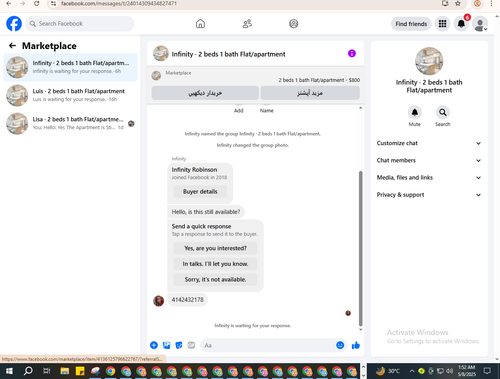
Task: Click the '4142432178' message bubble
Action: point(188,299)
